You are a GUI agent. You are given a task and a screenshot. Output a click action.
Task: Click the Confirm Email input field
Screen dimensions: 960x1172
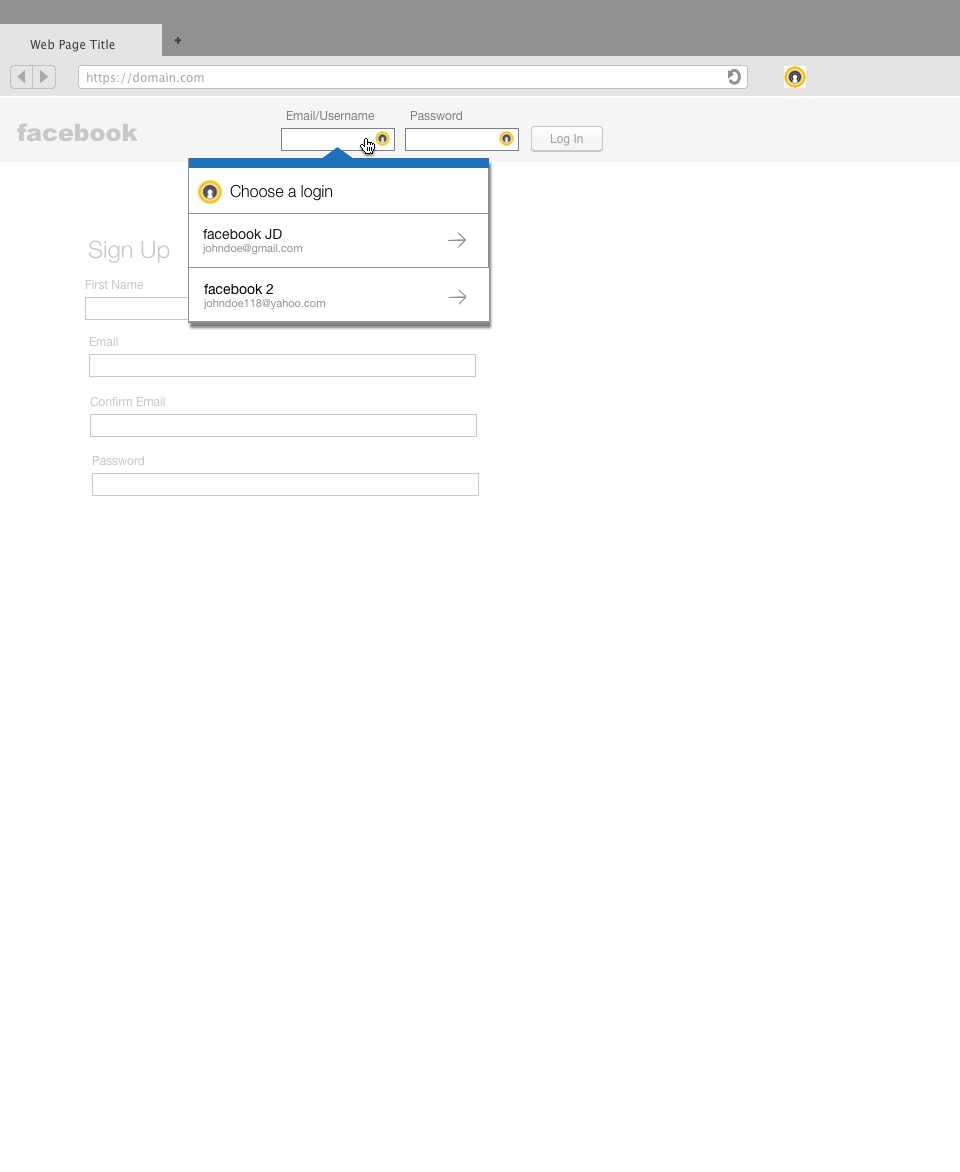pos(283,425)
